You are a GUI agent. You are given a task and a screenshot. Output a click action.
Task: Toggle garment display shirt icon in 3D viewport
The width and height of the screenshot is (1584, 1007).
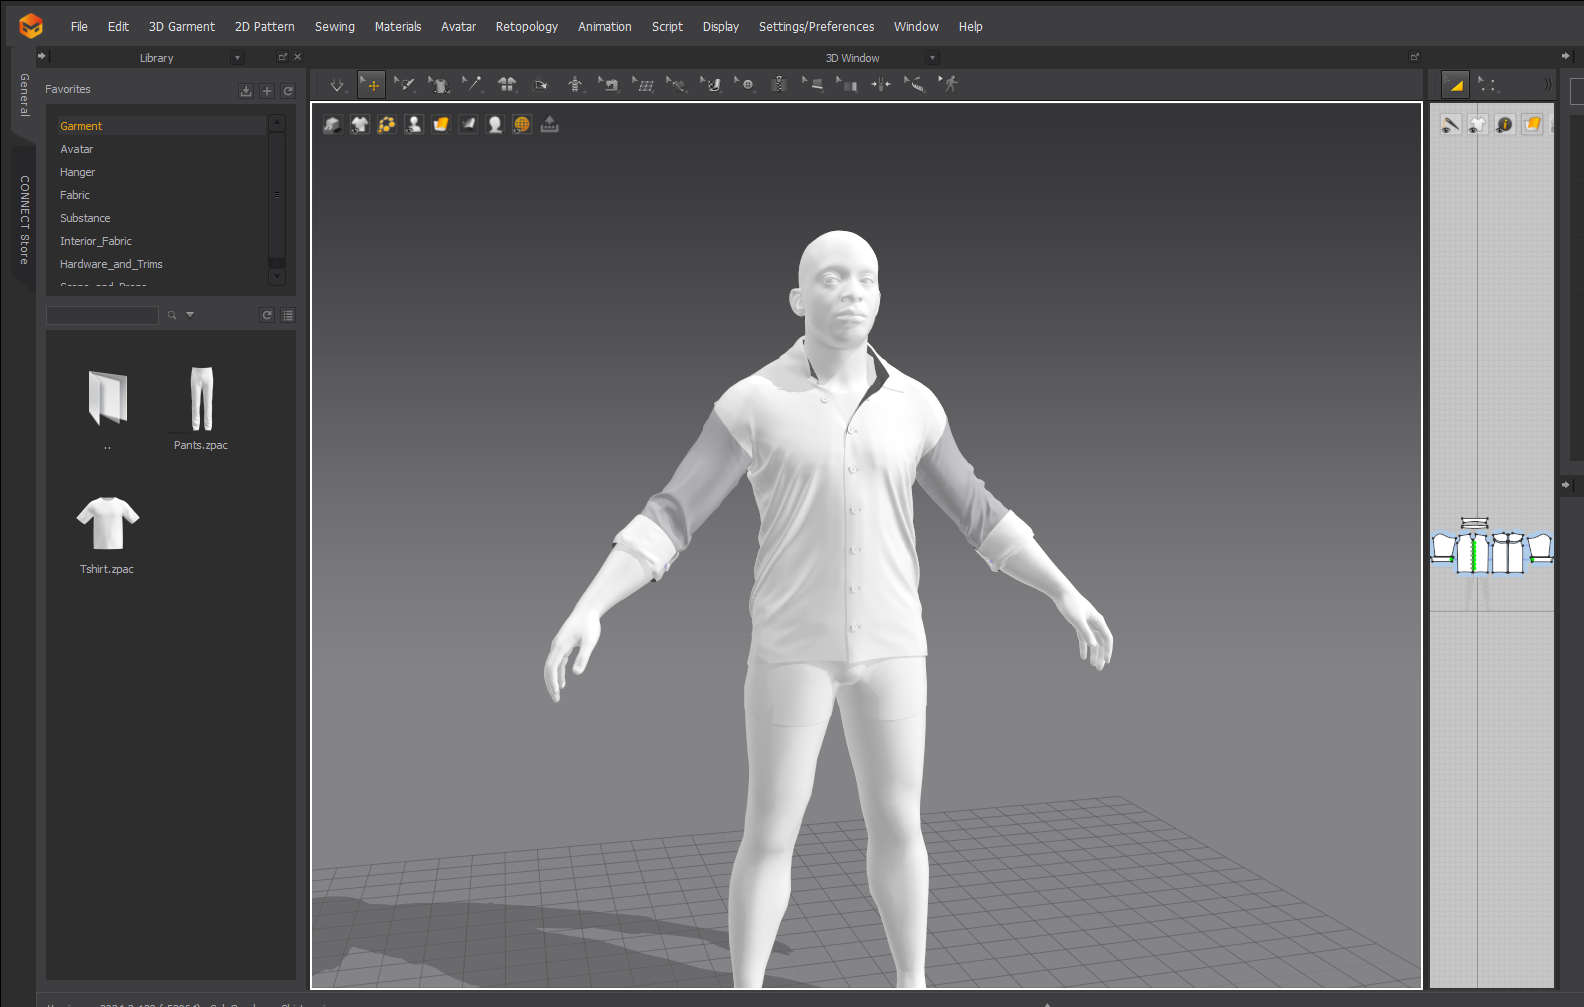point(359,124)
